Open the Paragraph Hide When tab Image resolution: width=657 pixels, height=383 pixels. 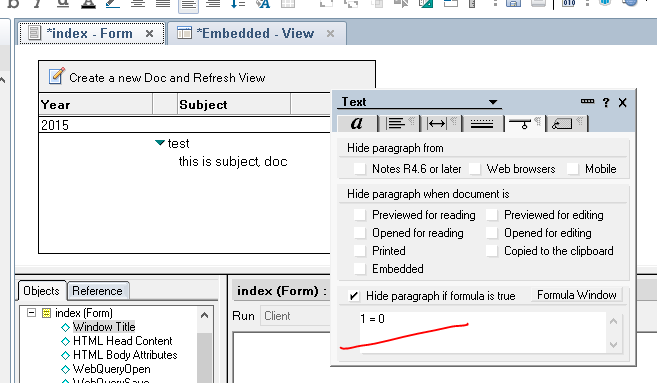524,123
